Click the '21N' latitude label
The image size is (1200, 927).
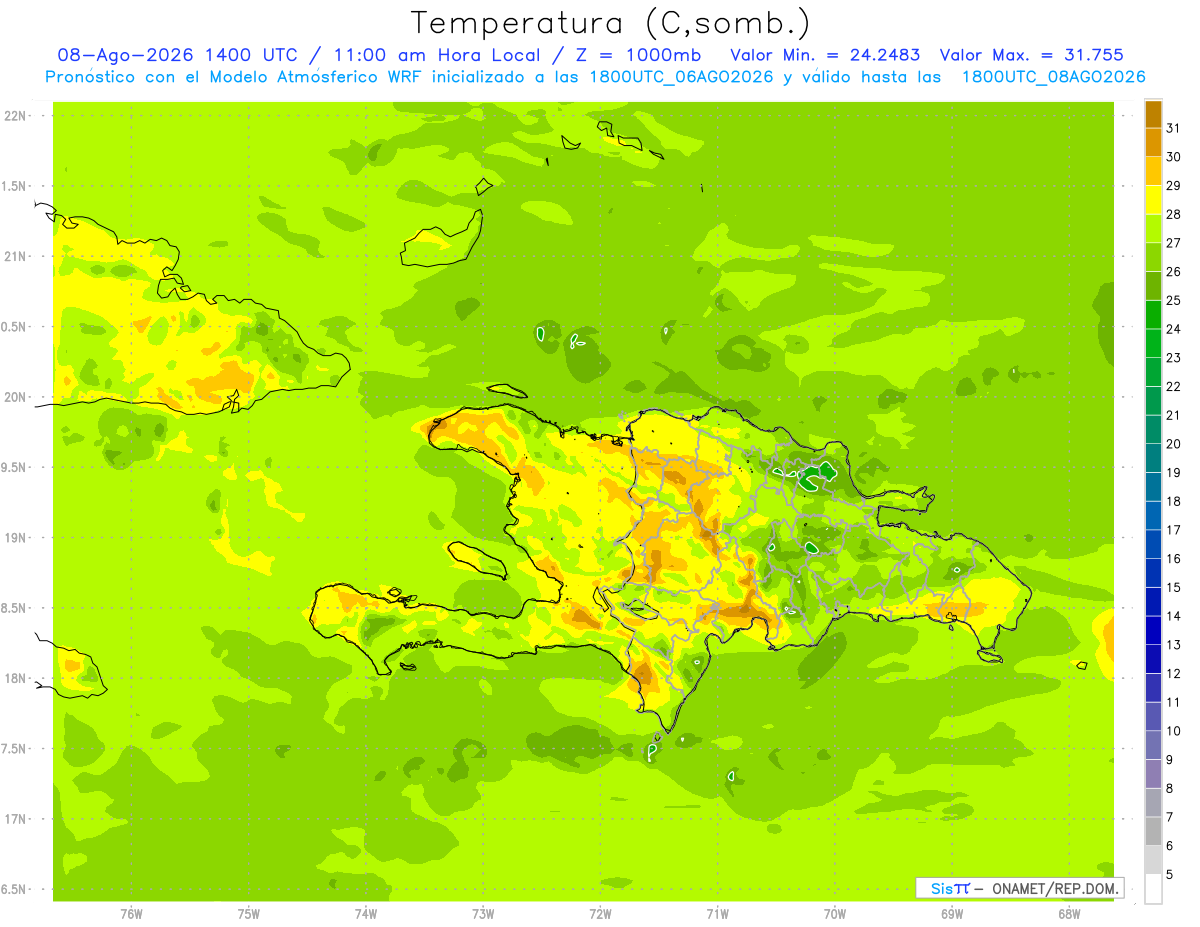(x=15, y=257)
